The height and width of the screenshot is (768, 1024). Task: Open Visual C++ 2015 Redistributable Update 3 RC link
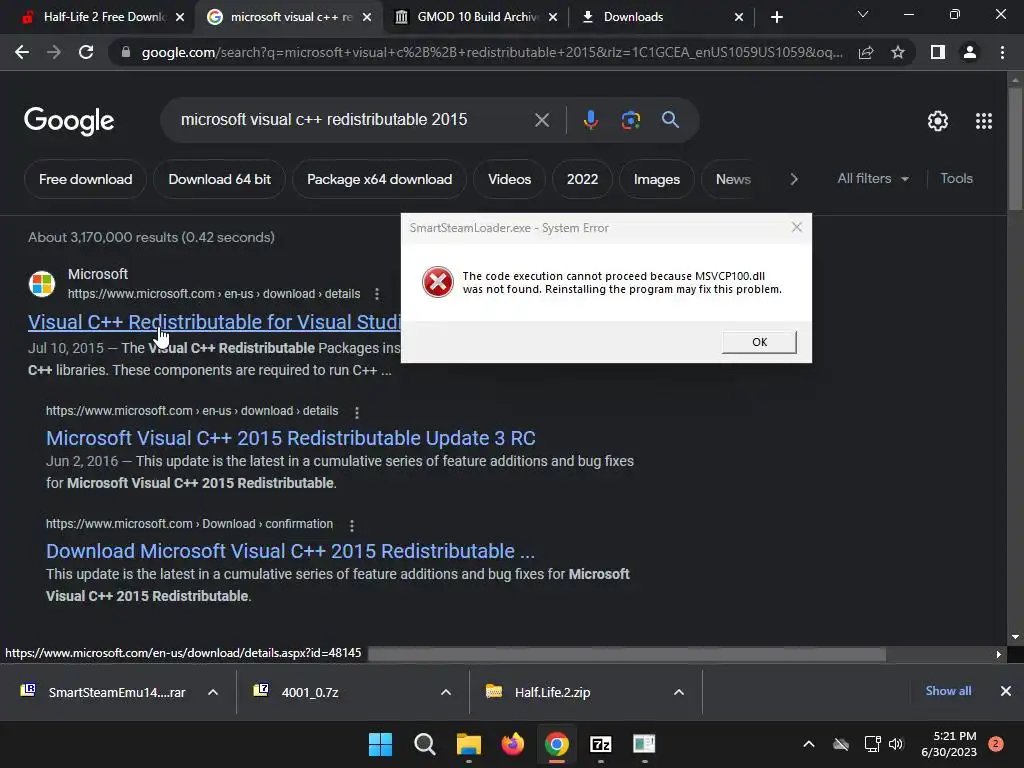(x=291, y=438)
